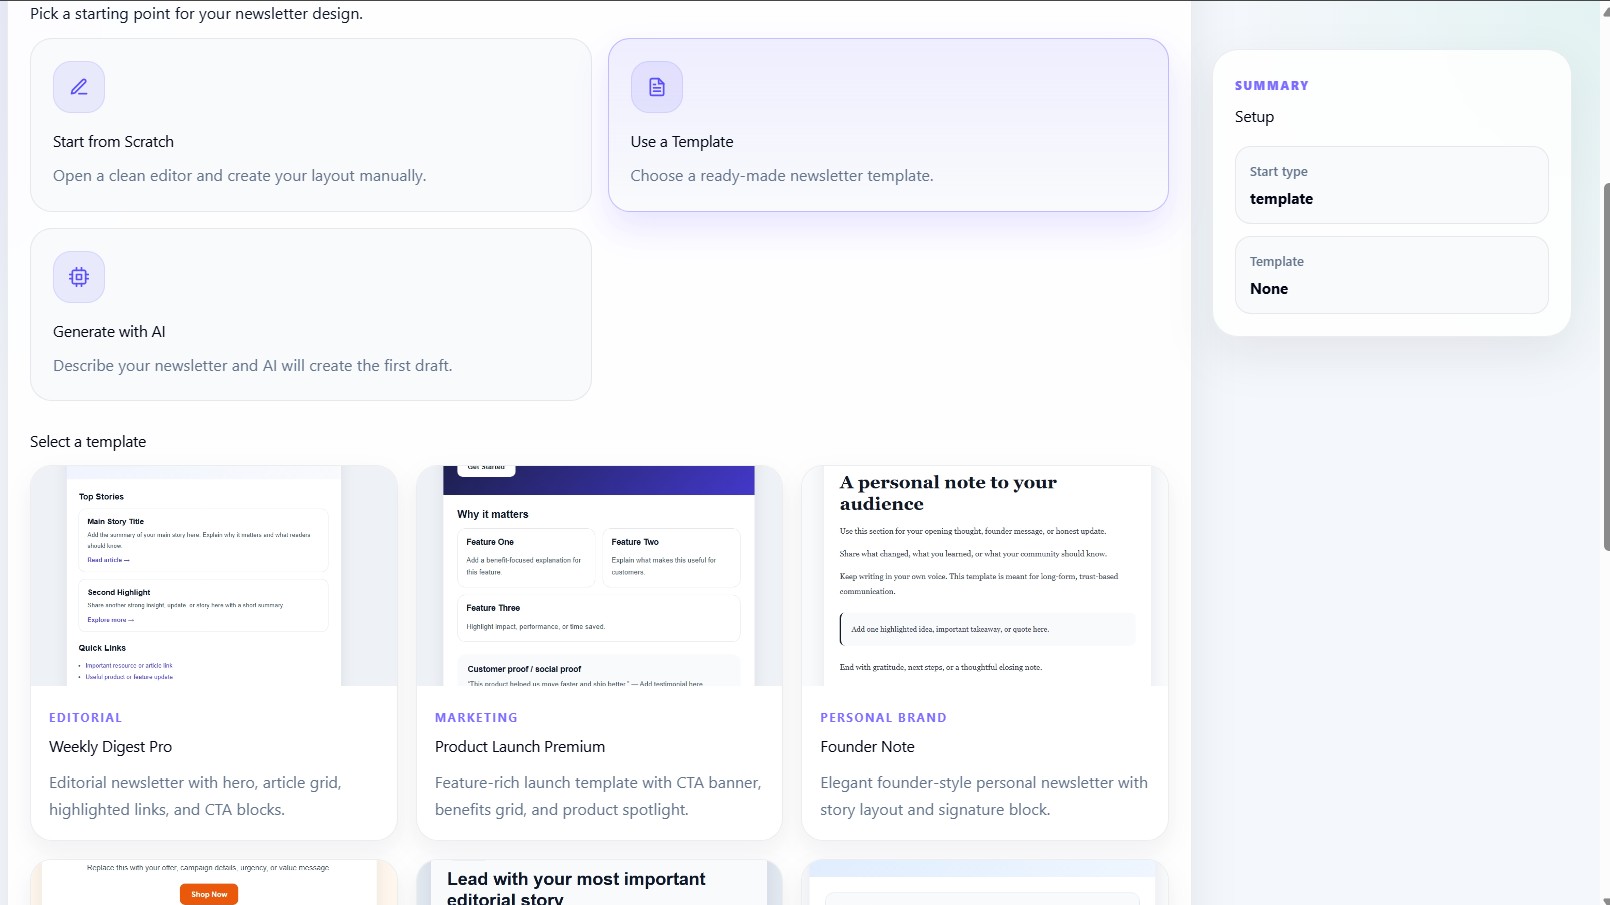Open the Founder Note template preview
Viewport: 1610px width, 905px height.
click(985, 576)
